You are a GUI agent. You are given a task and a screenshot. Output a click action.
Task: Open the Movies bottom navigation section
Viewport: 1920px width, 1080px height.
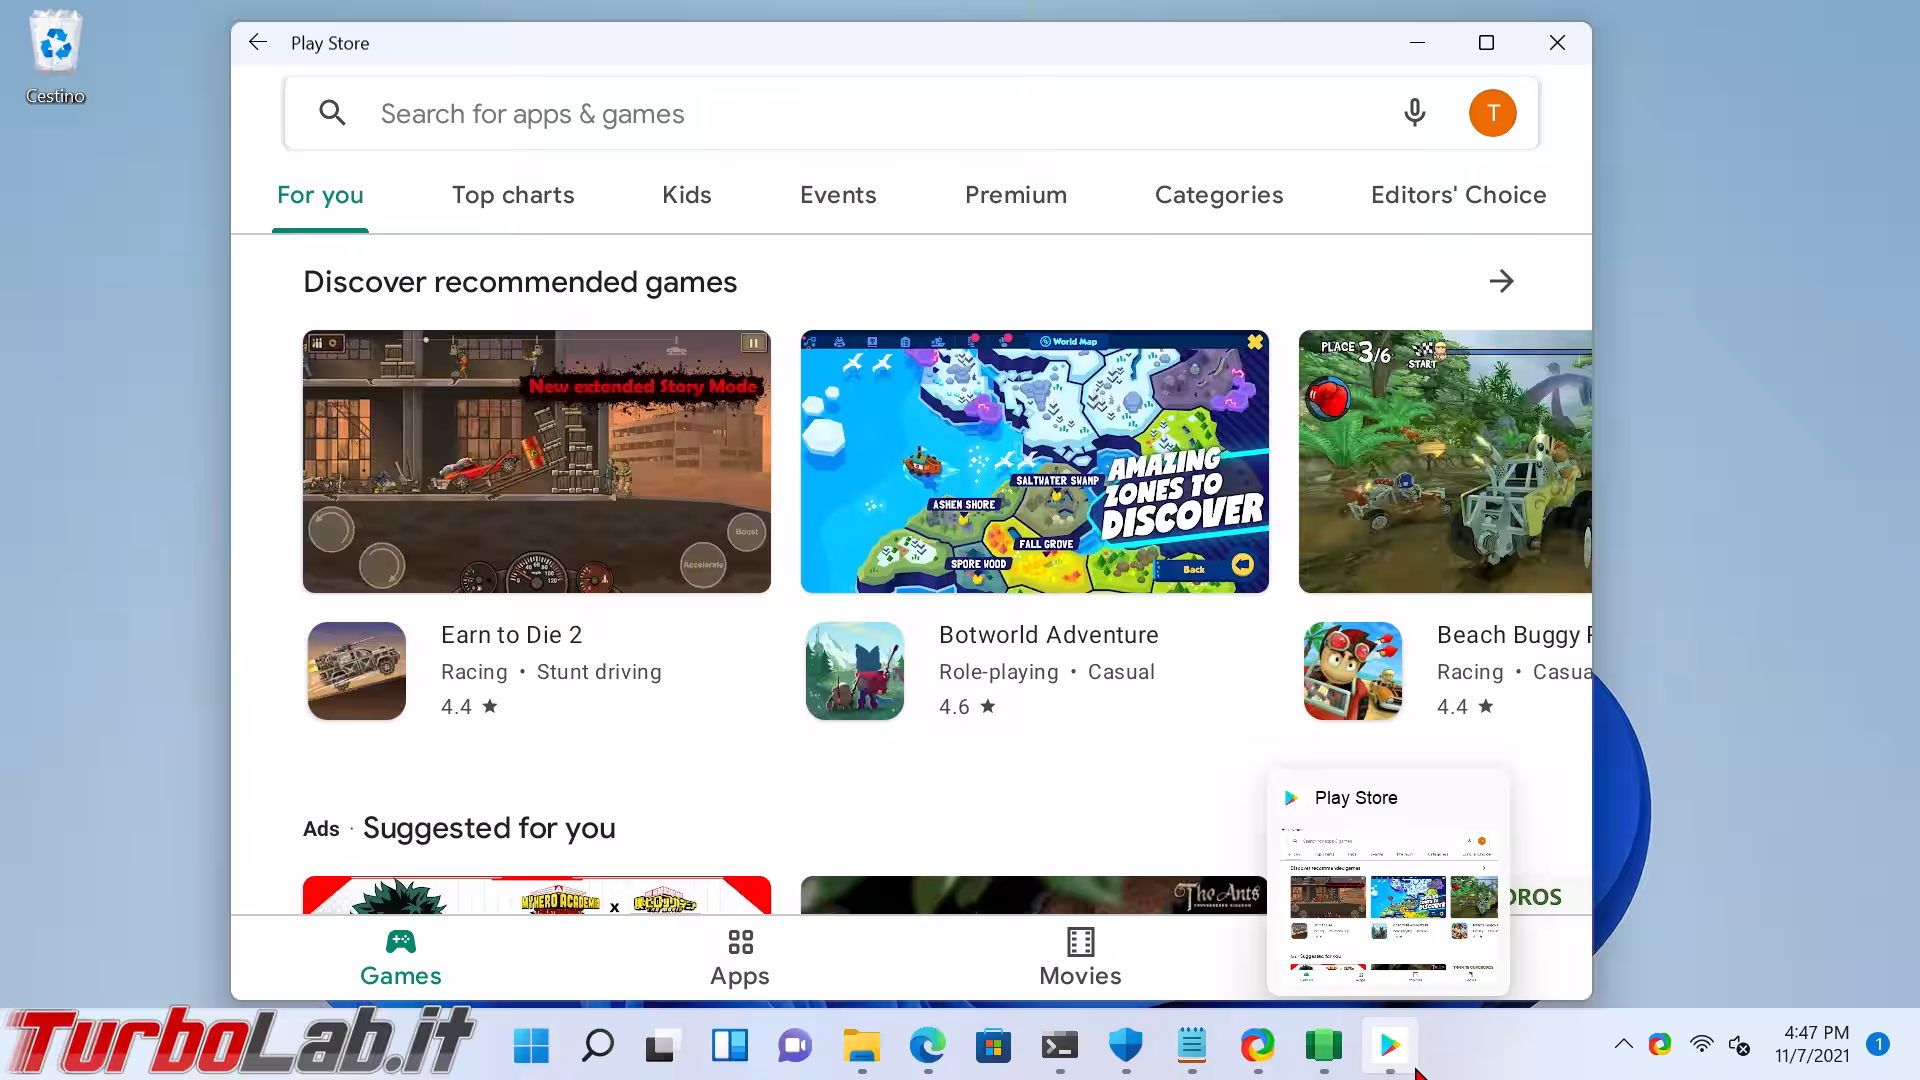click(1080, 957)
